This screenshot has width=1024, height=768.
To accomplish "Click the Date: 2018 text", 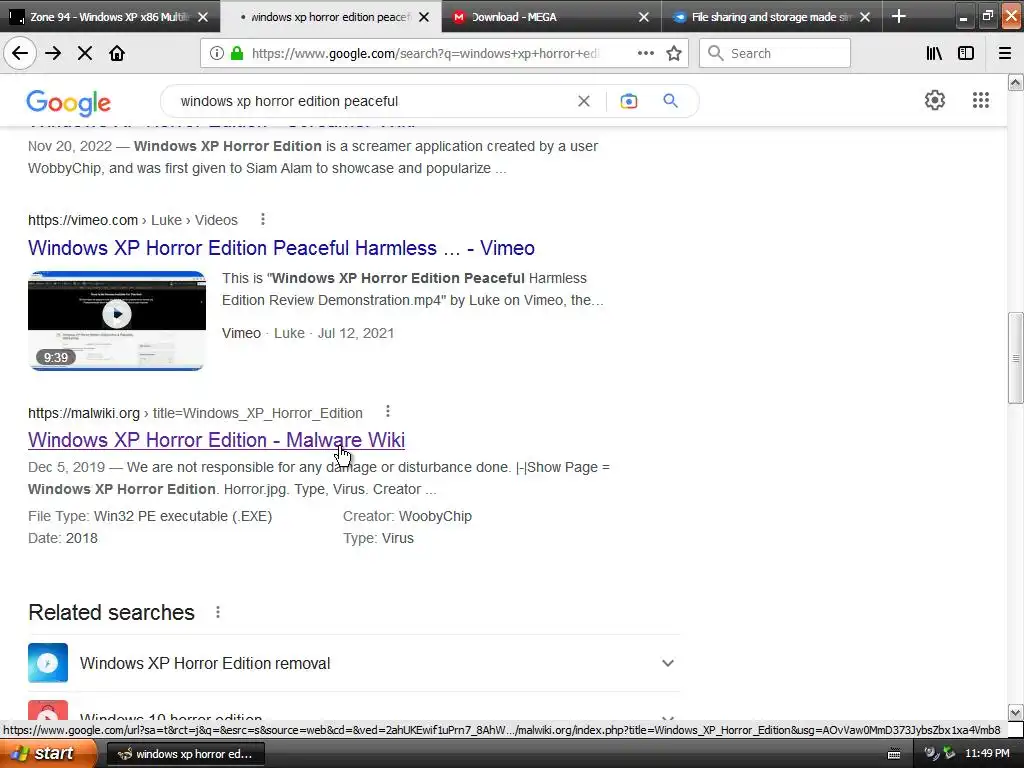I will (63, 539).
